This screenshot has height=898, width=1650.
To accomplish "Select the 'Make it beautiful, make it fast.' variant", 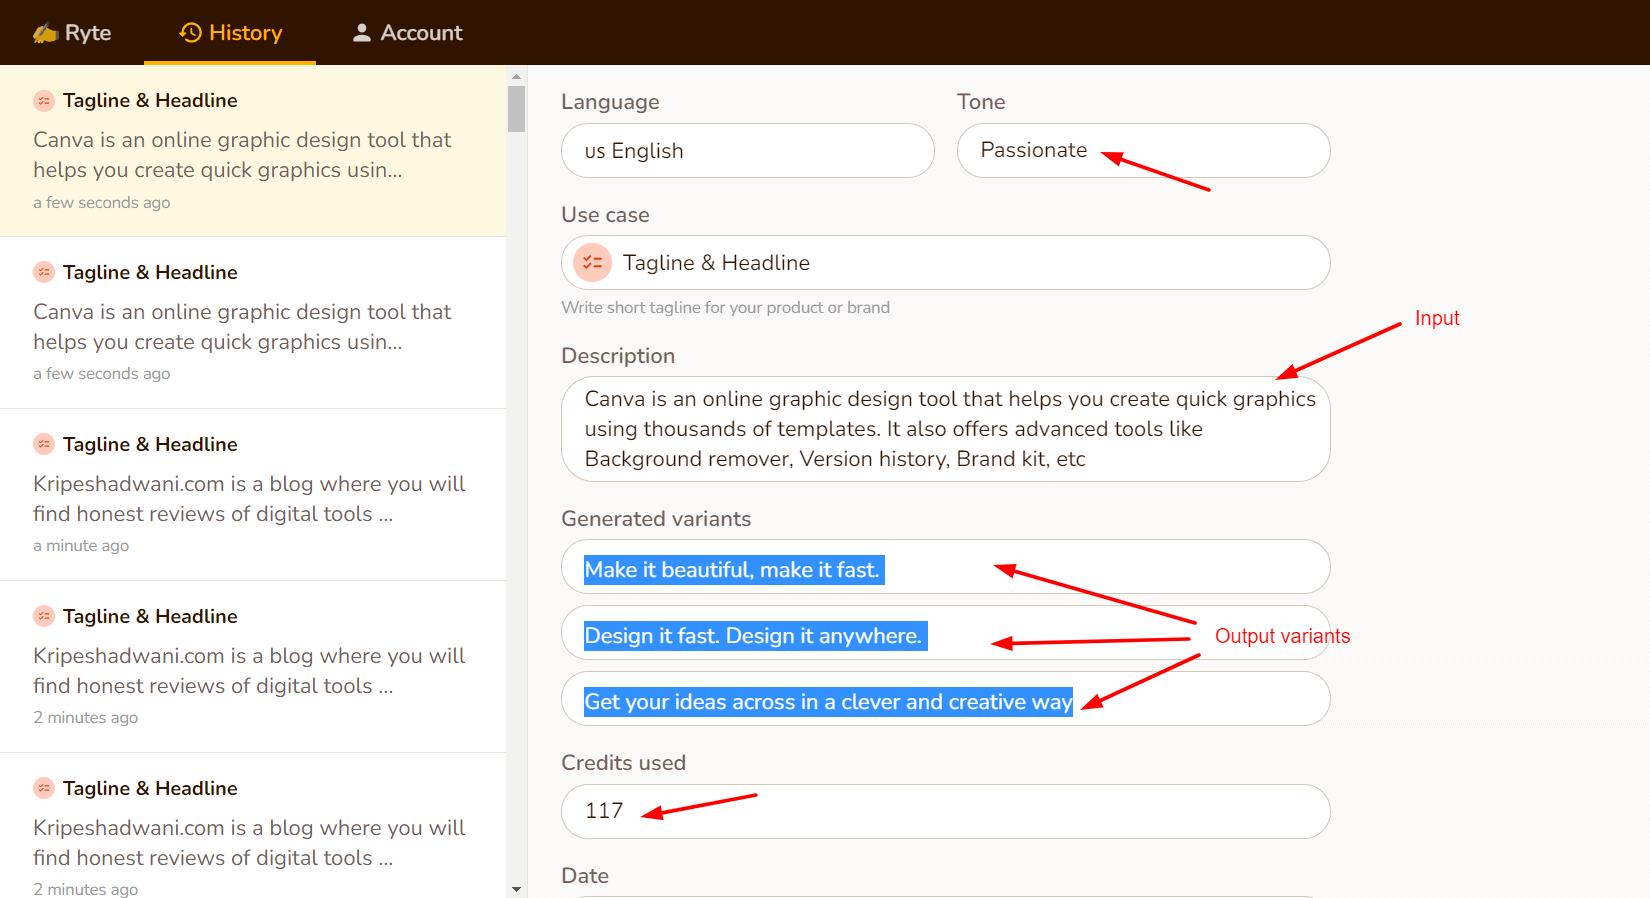I will click(x=733, y=570).
